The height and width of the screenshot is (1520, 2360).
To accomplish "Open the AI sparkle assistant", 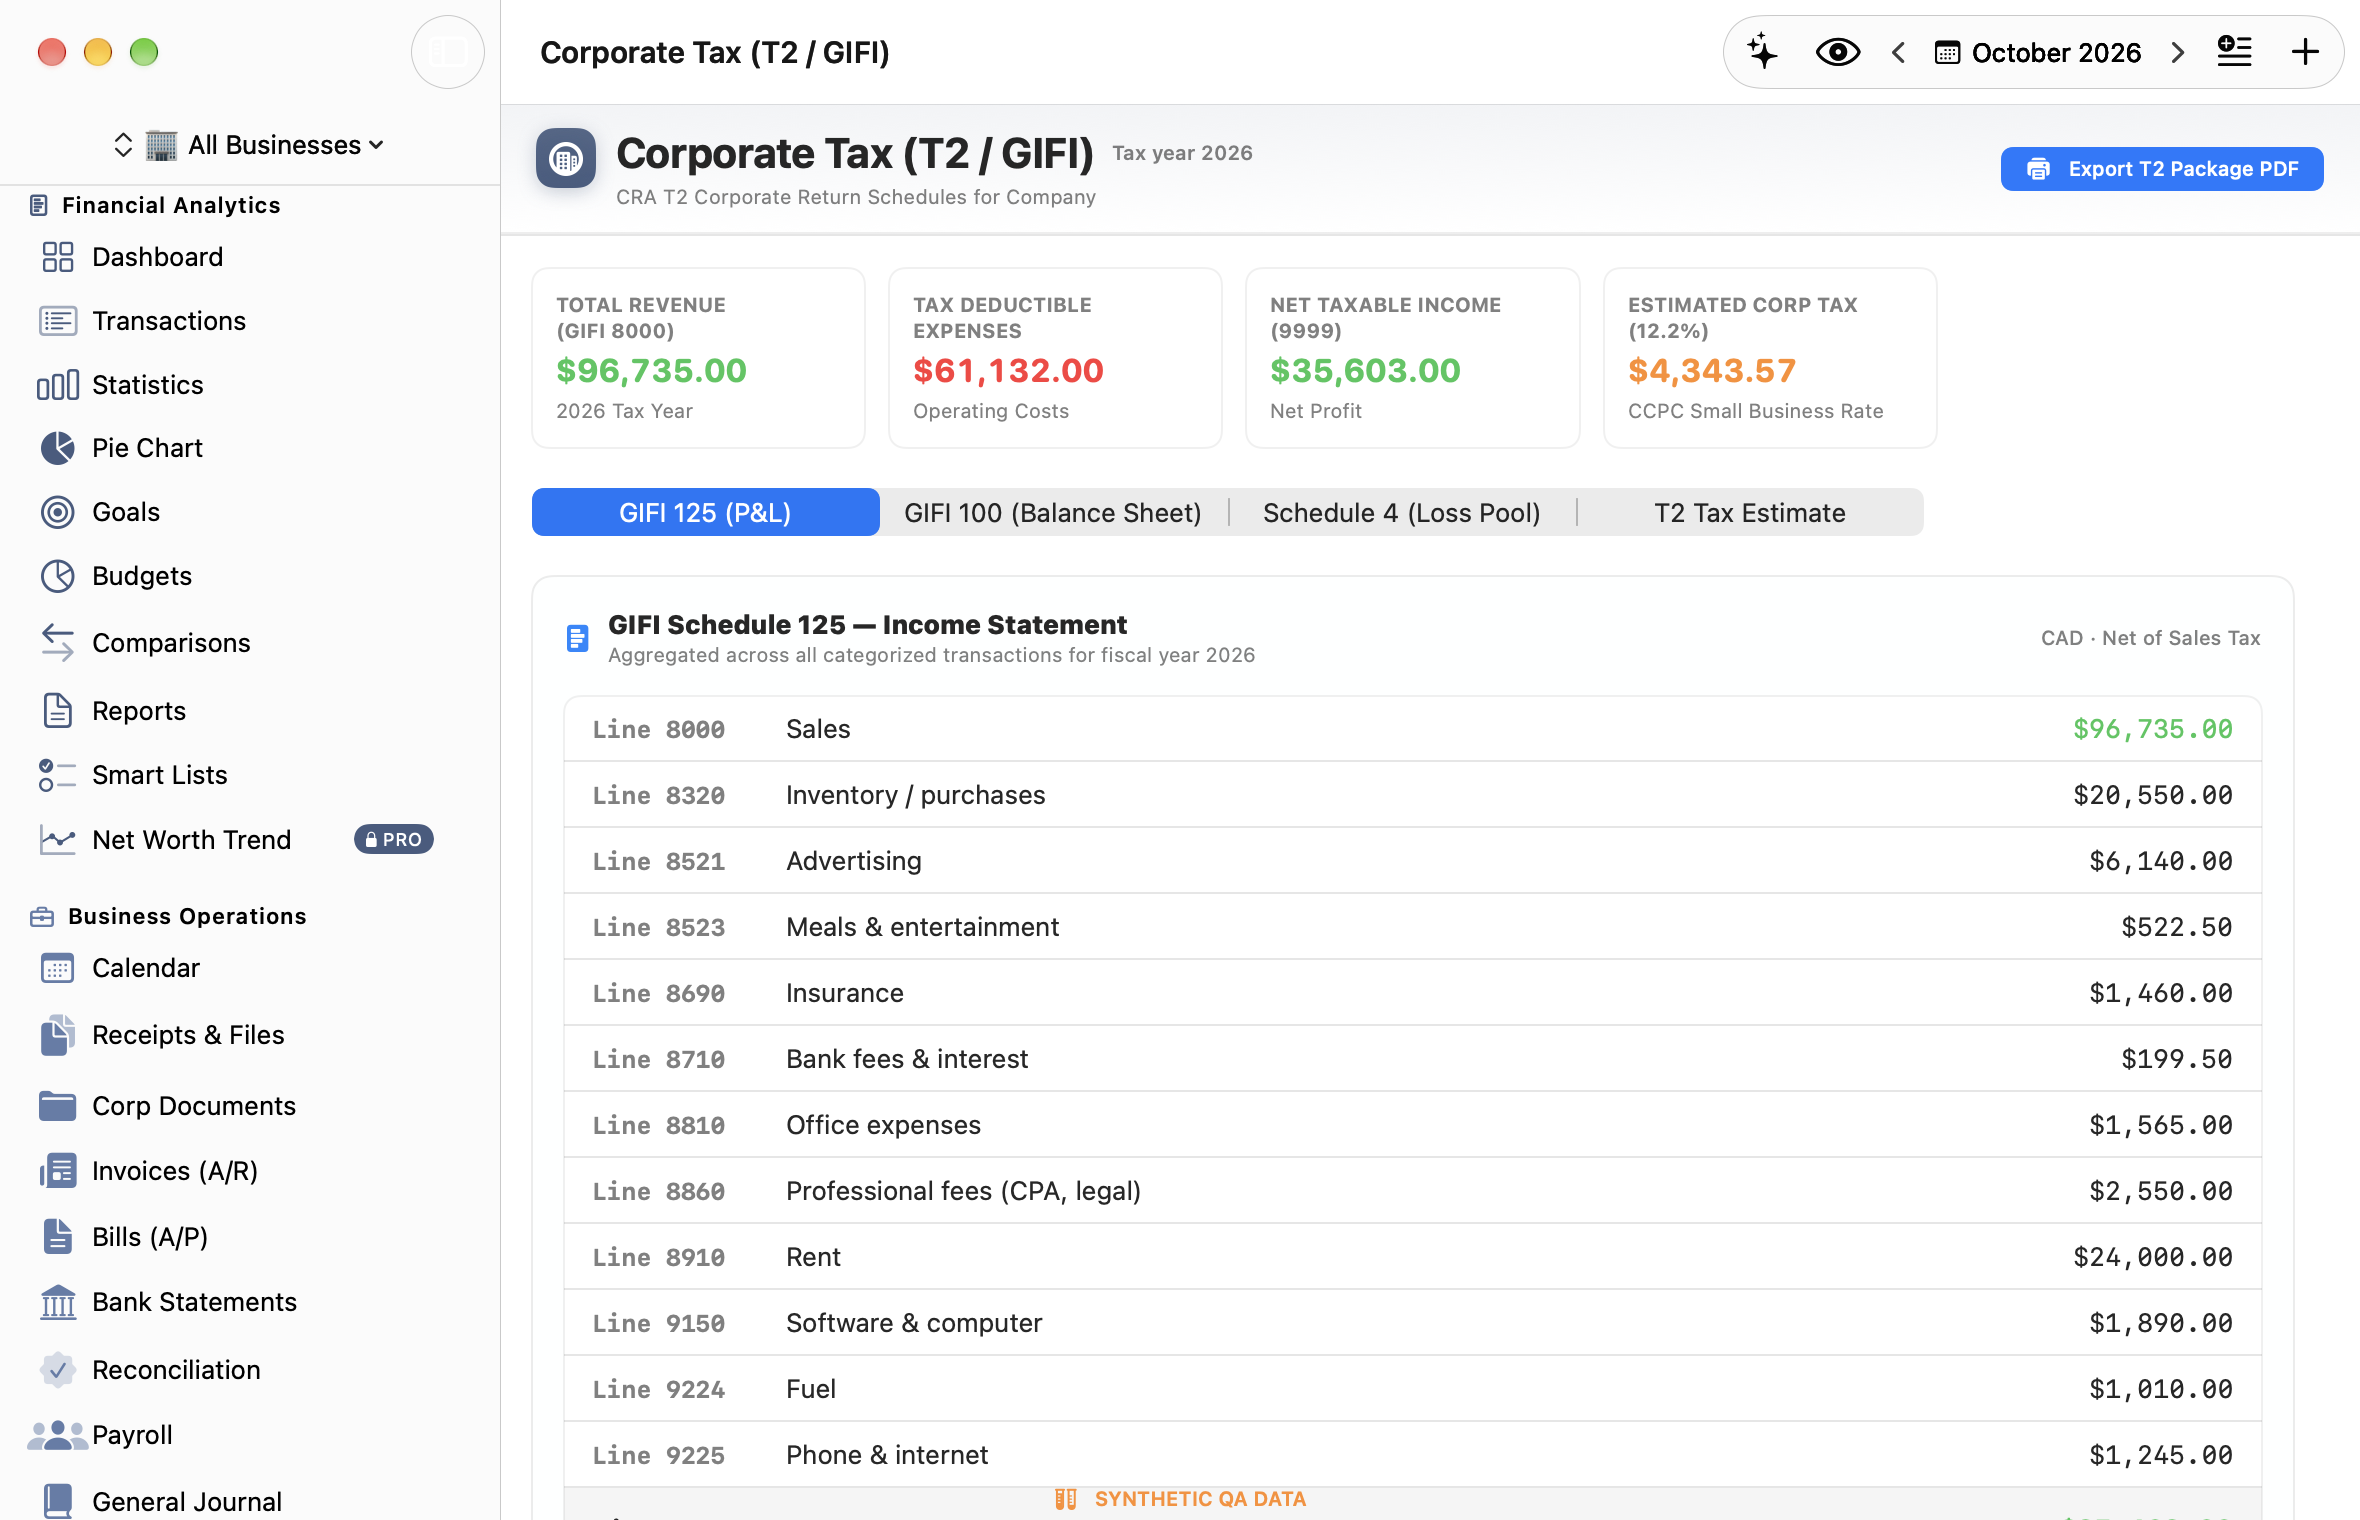I will [1762, 52].
